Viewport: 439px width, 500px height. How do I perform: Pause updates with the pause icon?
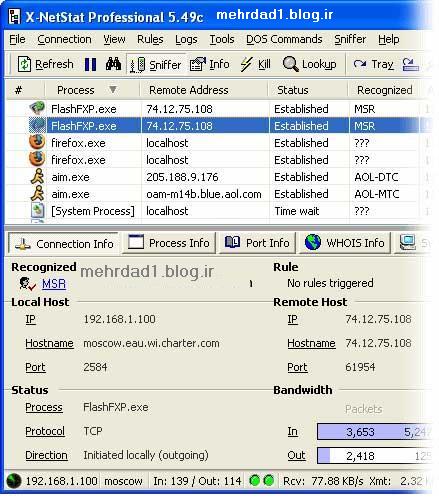[x=90, y=64]
